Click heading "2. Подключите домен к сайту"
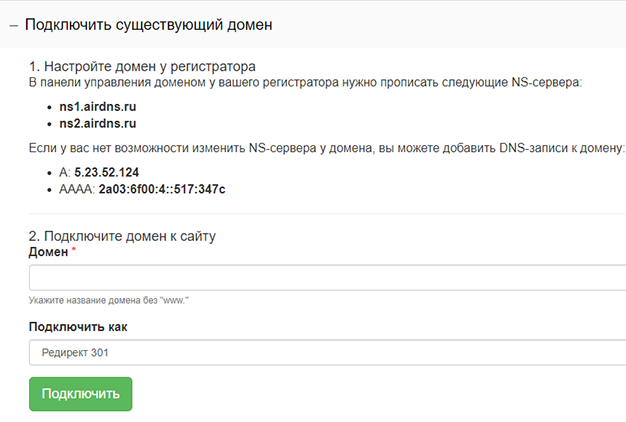This screenshot has height=422, width=626. [x=122, y=236]
